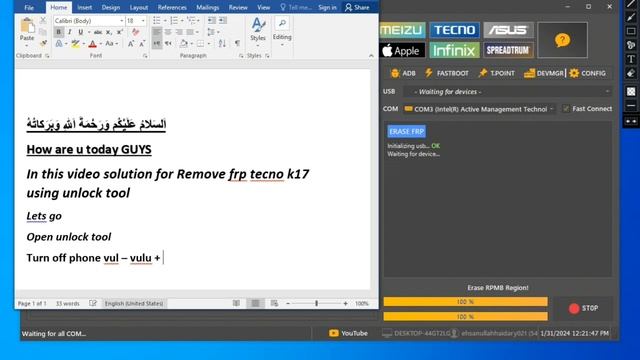The height and width of the screenshot is (360, 640).
Task: Switch to the Design tab
Action: tap(111, 7)
